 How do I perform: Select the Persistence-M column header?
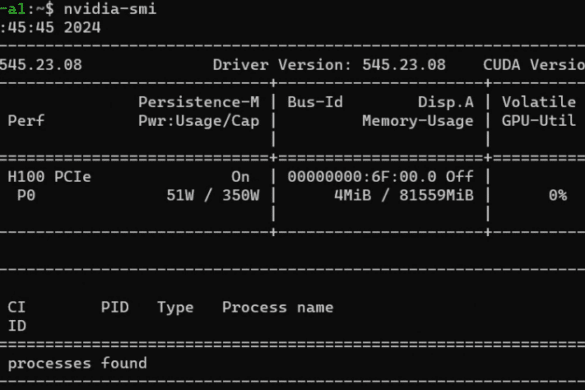click(x=199, y=102)
